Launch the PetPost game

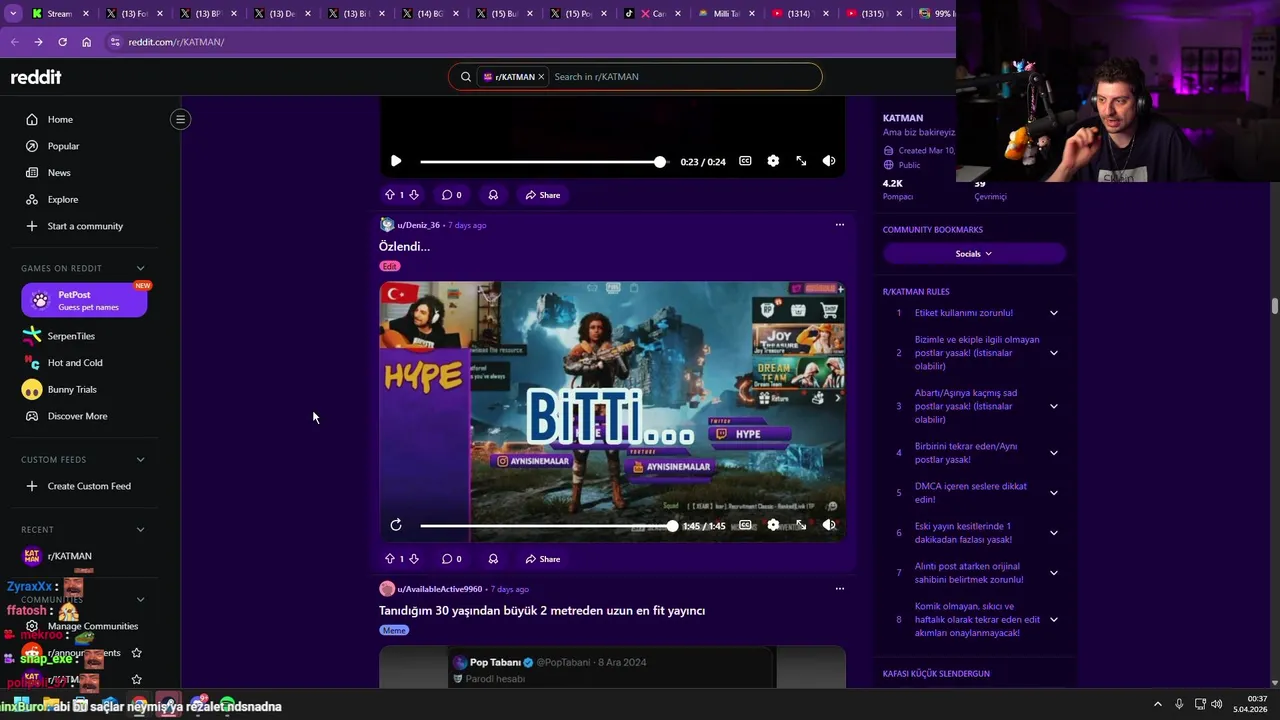(x=84, y=300)
